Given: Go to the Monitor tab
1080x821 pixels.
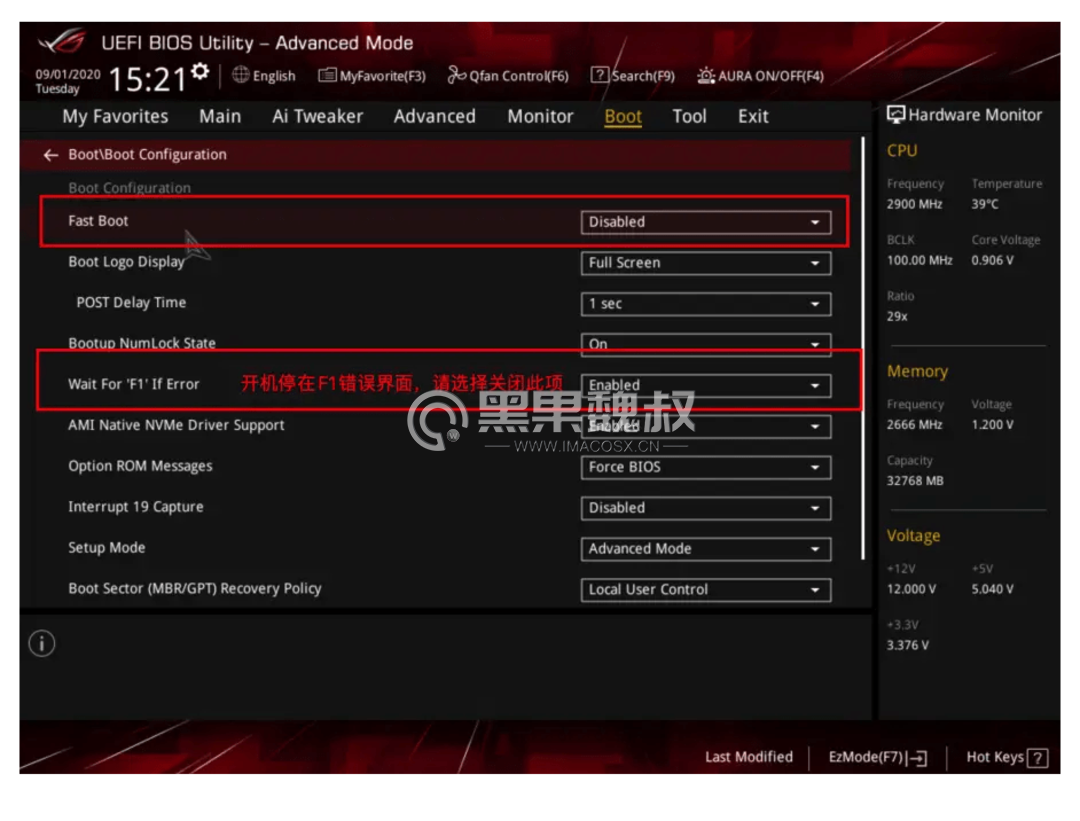Looking at the screenshot, I should coord(540,116).
